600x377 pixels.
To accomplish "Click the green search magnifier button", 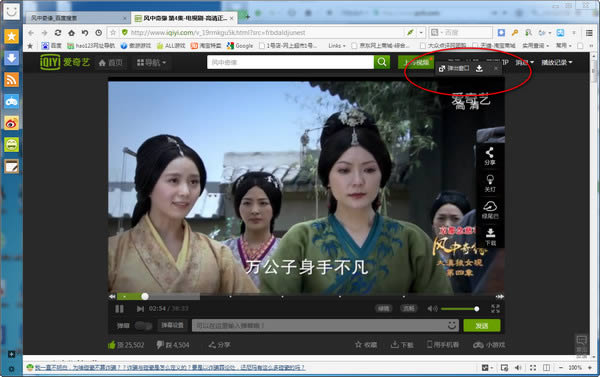I will pyautogui.click(x=382, y=62).
